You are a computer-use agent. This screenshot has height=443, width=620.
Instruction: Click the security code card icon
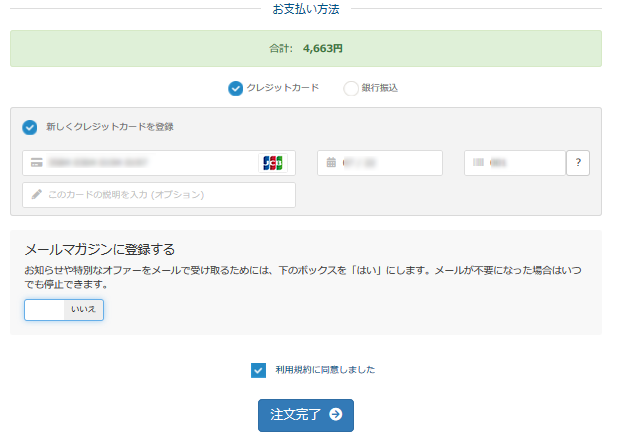pos(478,162)
